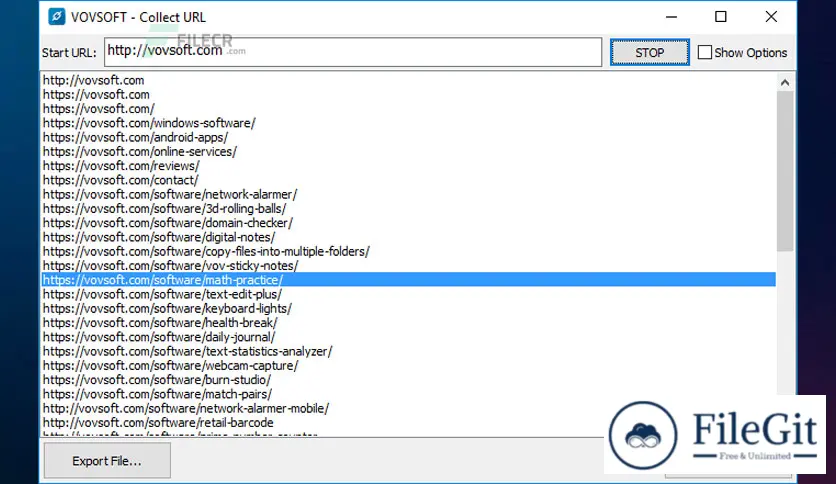Stop the URL collection with STOP button
Viewport: 836px width, 484px height.
tap(649, 52)
